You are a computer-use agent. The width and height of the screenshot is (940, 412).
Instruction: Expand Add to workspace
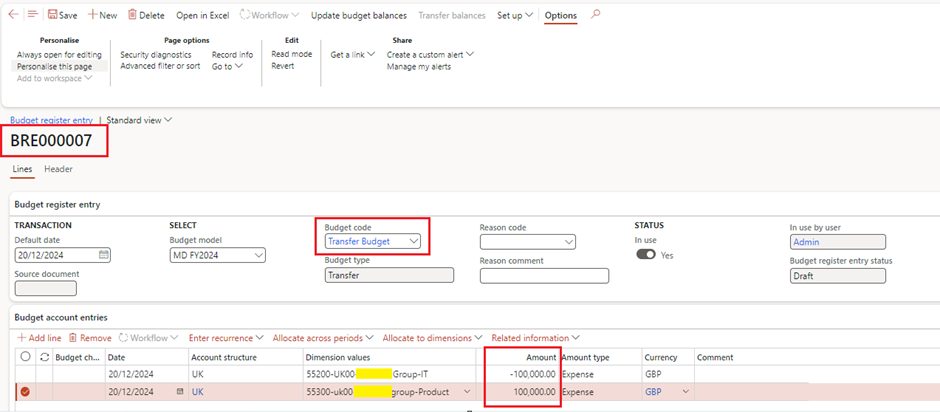[55, 79]
